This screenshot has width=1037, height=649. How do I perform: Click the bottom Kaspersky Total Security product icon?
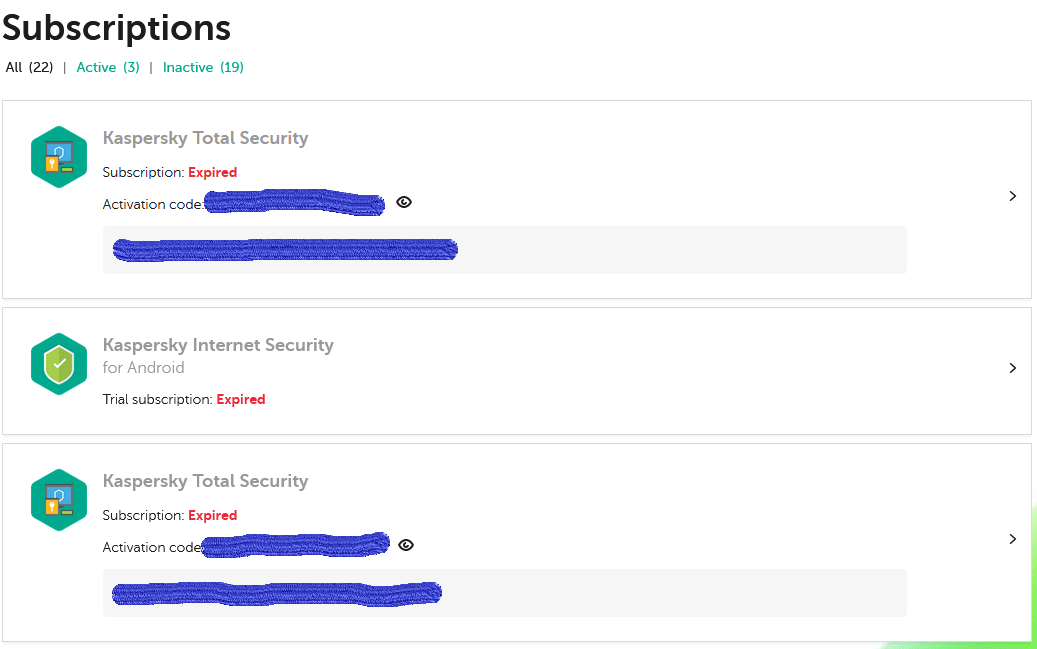(x=59, y=499)
